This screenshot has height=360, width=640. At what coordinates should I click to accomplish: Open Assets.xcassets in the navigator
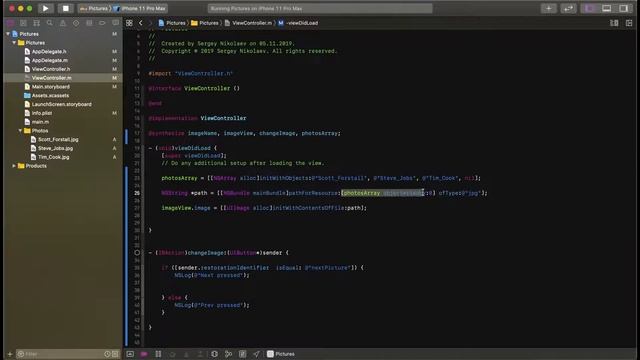coord(50,96)
